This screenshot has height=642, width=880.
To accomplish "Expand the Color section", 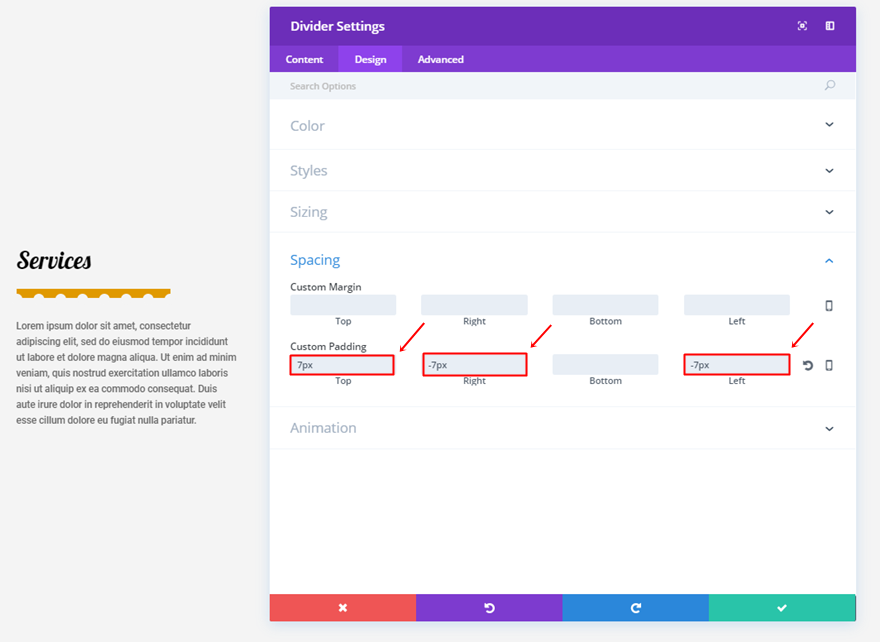I will [562, 126].
